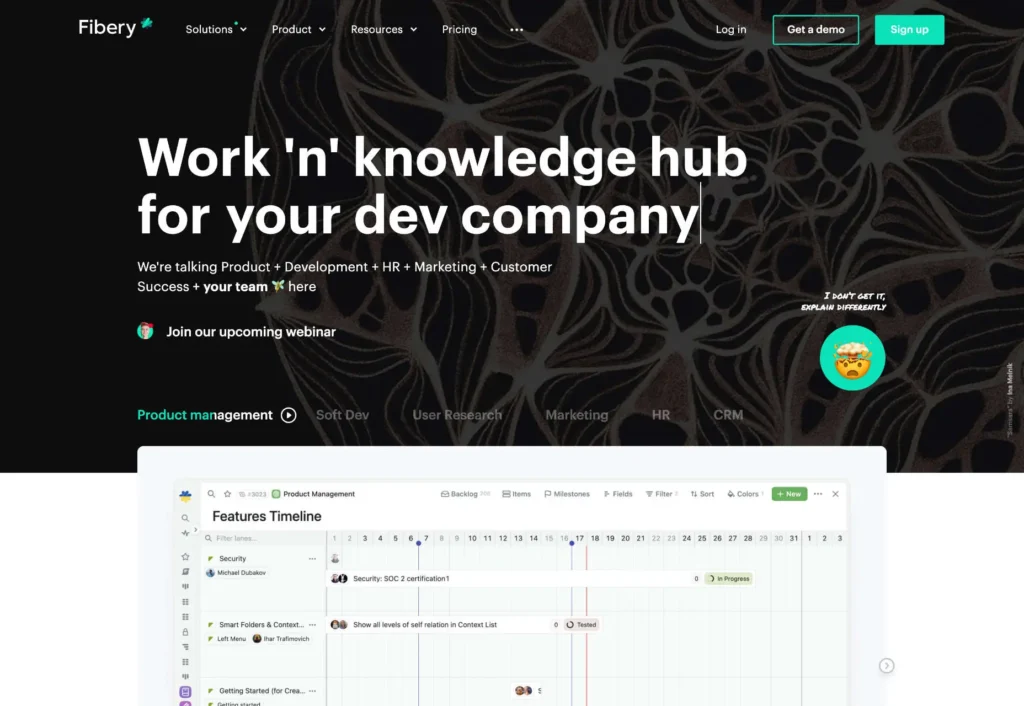The image size is (1024, 706).
Task: Click Michael Dubakov's avatar
Action: 210,573
